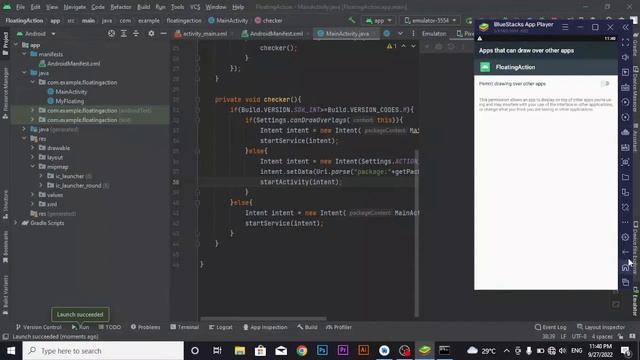
Task: Go to next highlighted error arrow
Action: 413,46
